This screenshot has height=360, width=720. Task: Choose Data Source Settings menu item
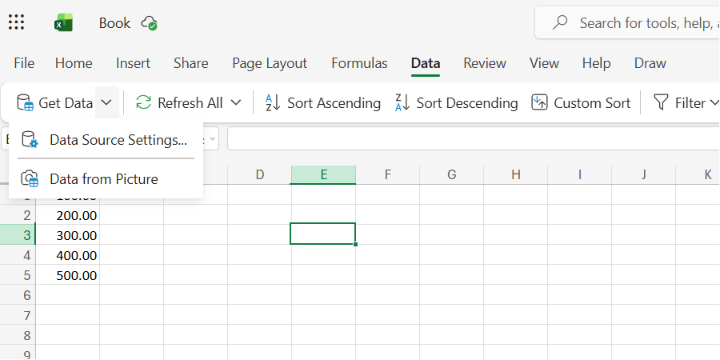pos(106,140)
